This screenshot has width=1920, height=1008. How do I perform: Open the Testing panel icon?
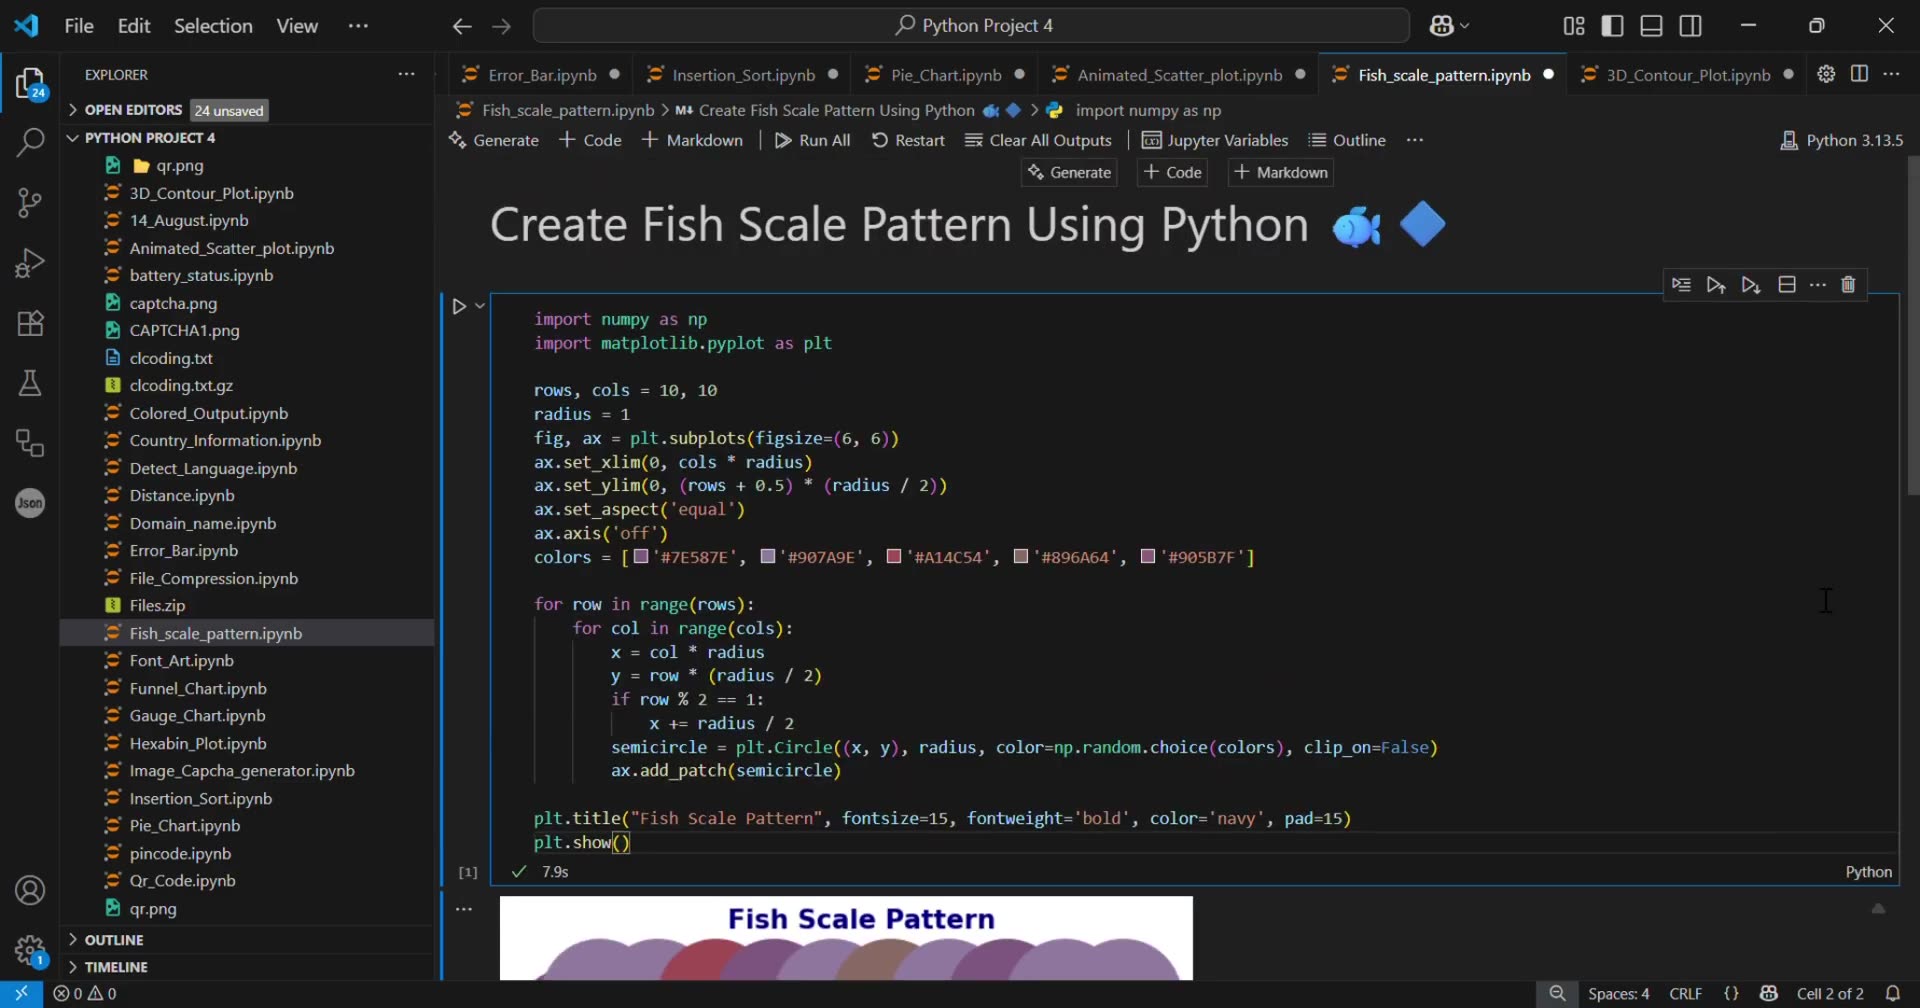click(30, 382)
